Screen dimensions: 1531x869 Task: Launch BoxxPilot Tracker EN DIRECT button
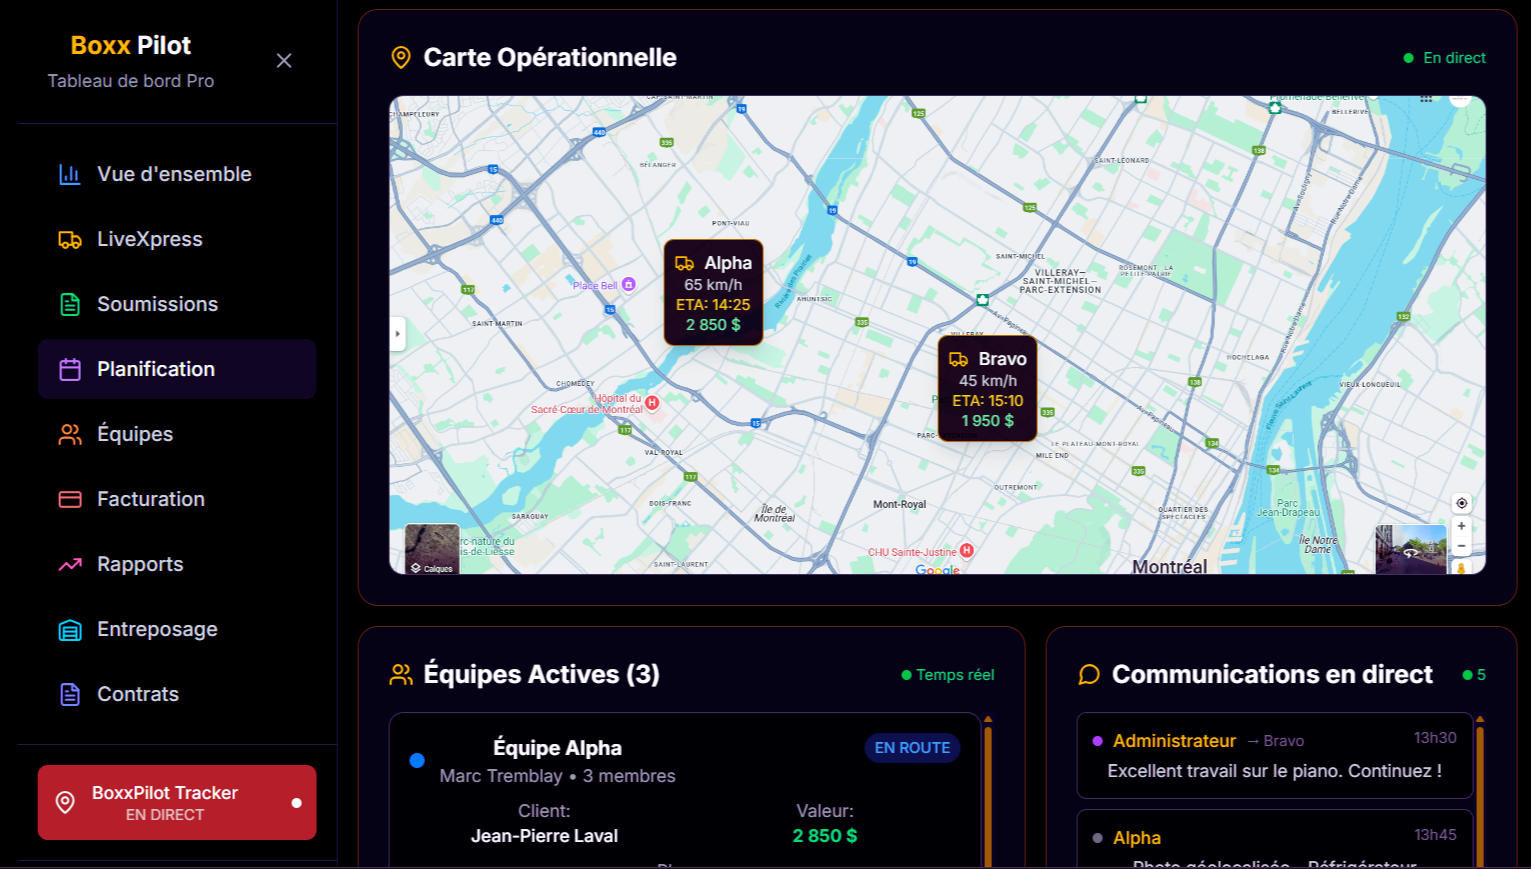click(177, 803)
